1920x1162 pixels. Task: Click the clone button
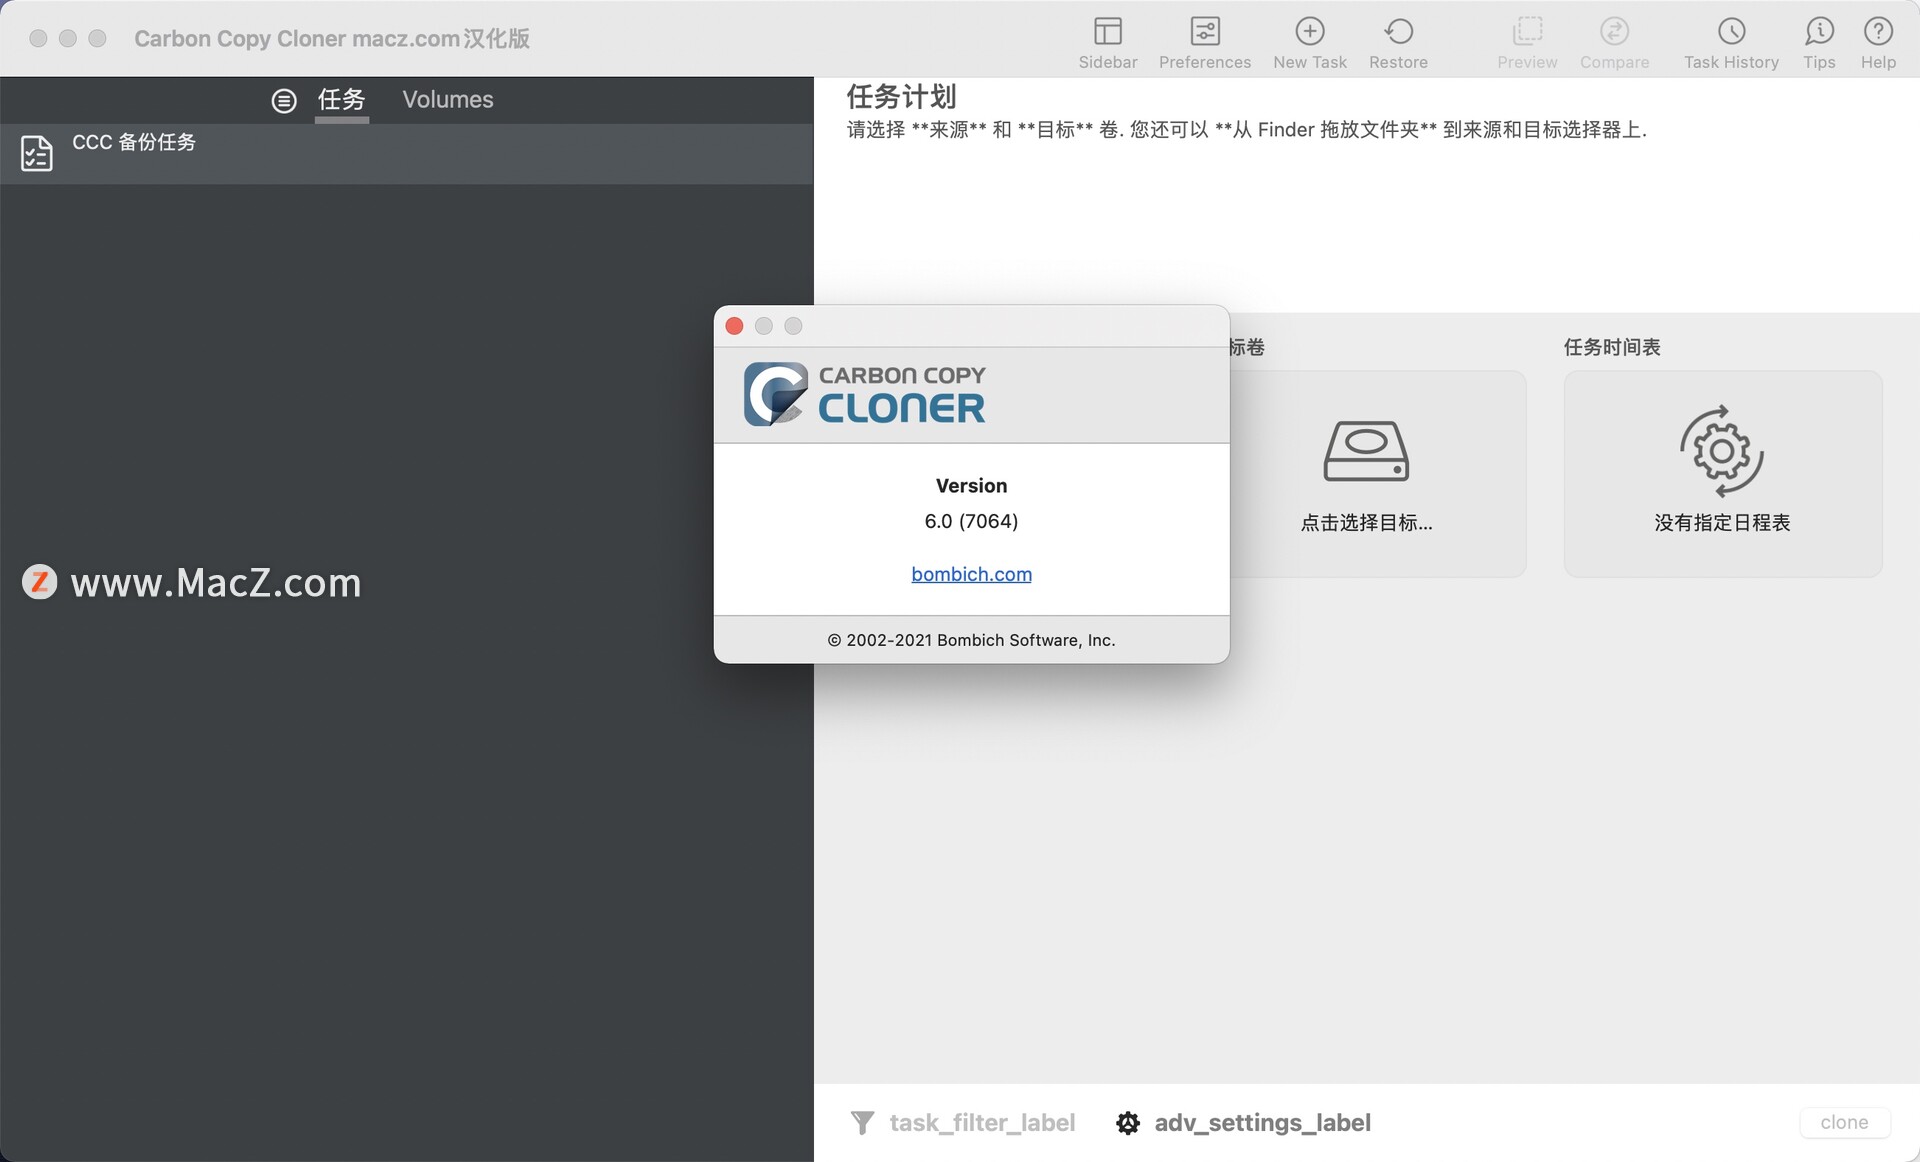[1844, 1122]
